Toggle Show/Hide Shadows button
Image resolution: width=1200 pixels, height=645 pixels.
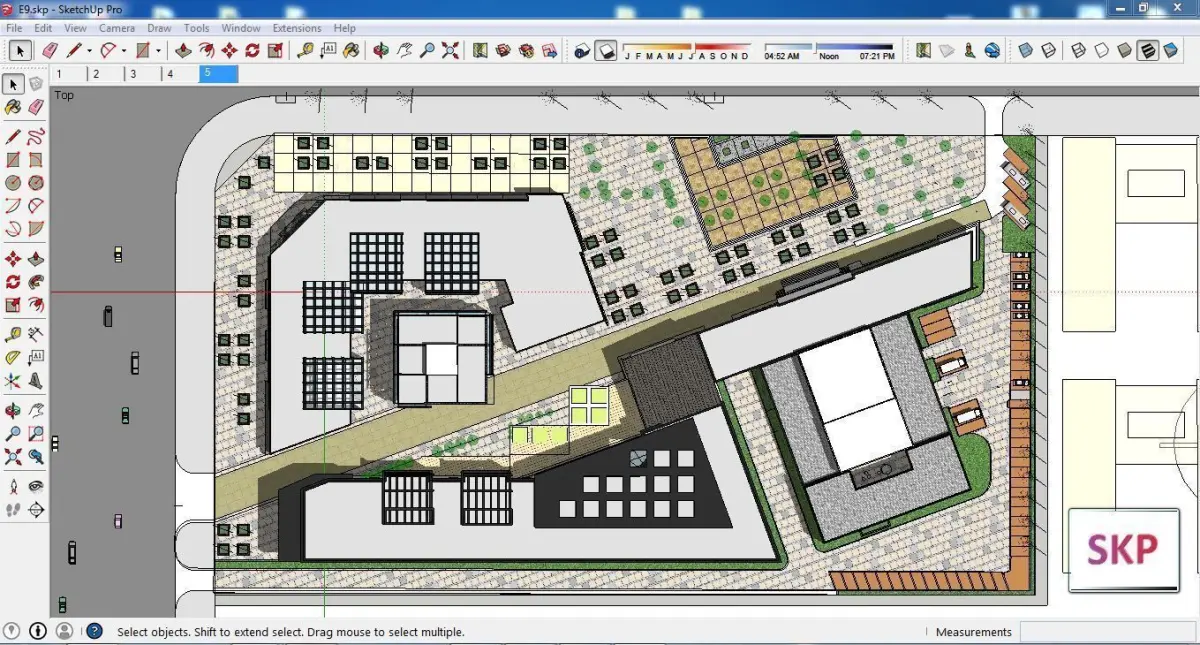pyautogui.click(x=605, y=50)
